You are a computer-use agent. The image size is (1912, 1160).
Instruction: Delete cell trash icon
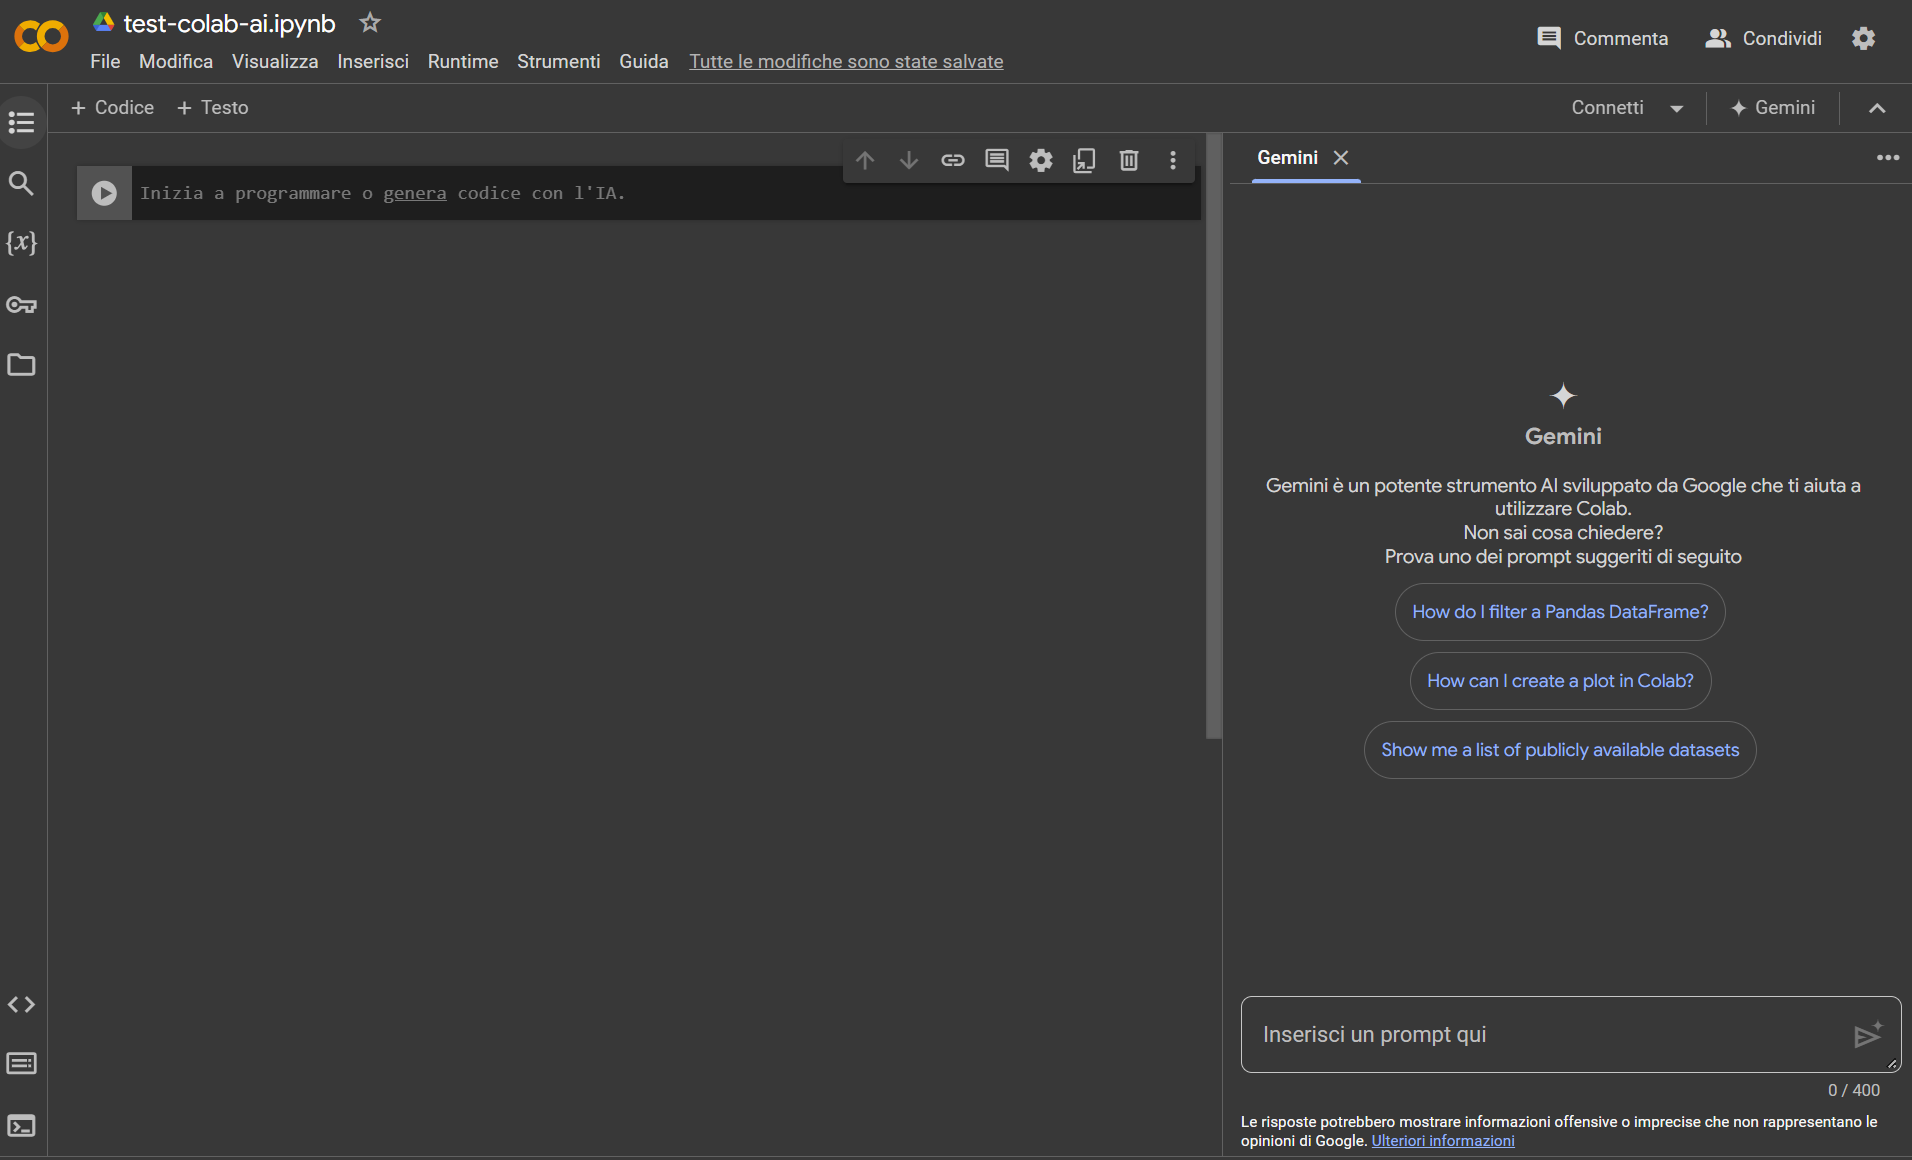[1129, 160]
